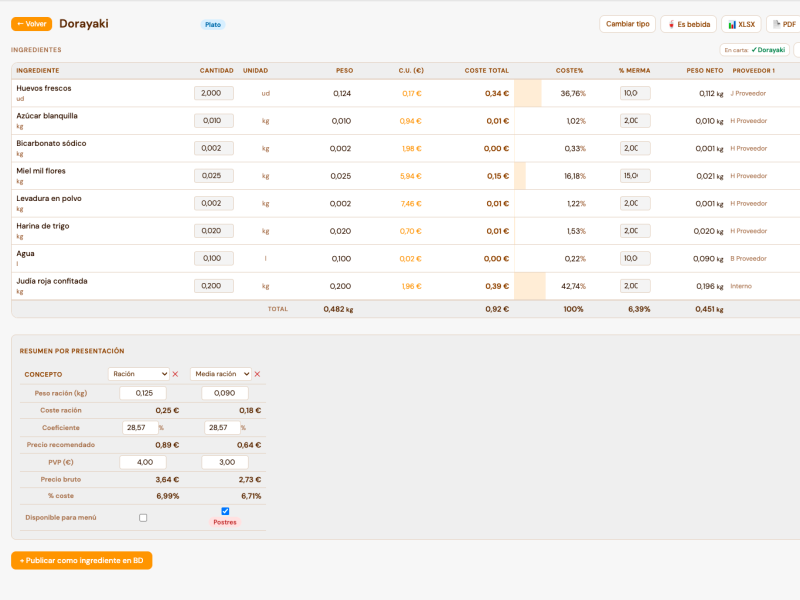Export the recipe to XLSX

pos(741,24)
